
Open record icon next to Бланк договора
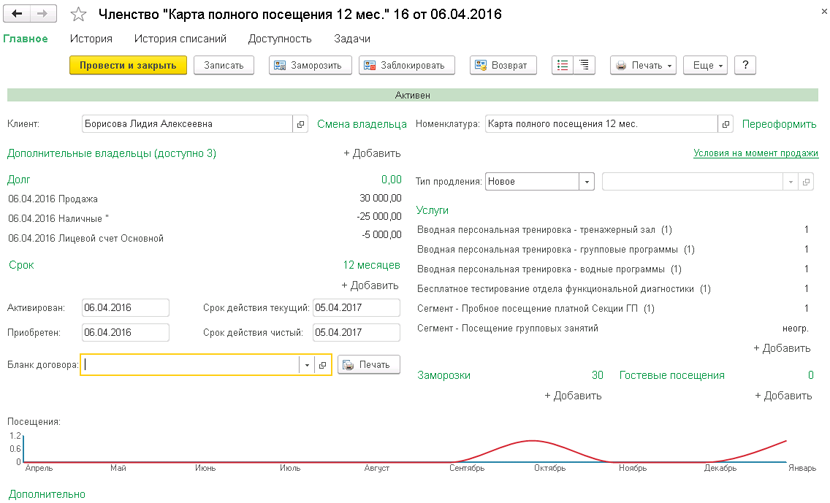(322, 365)
